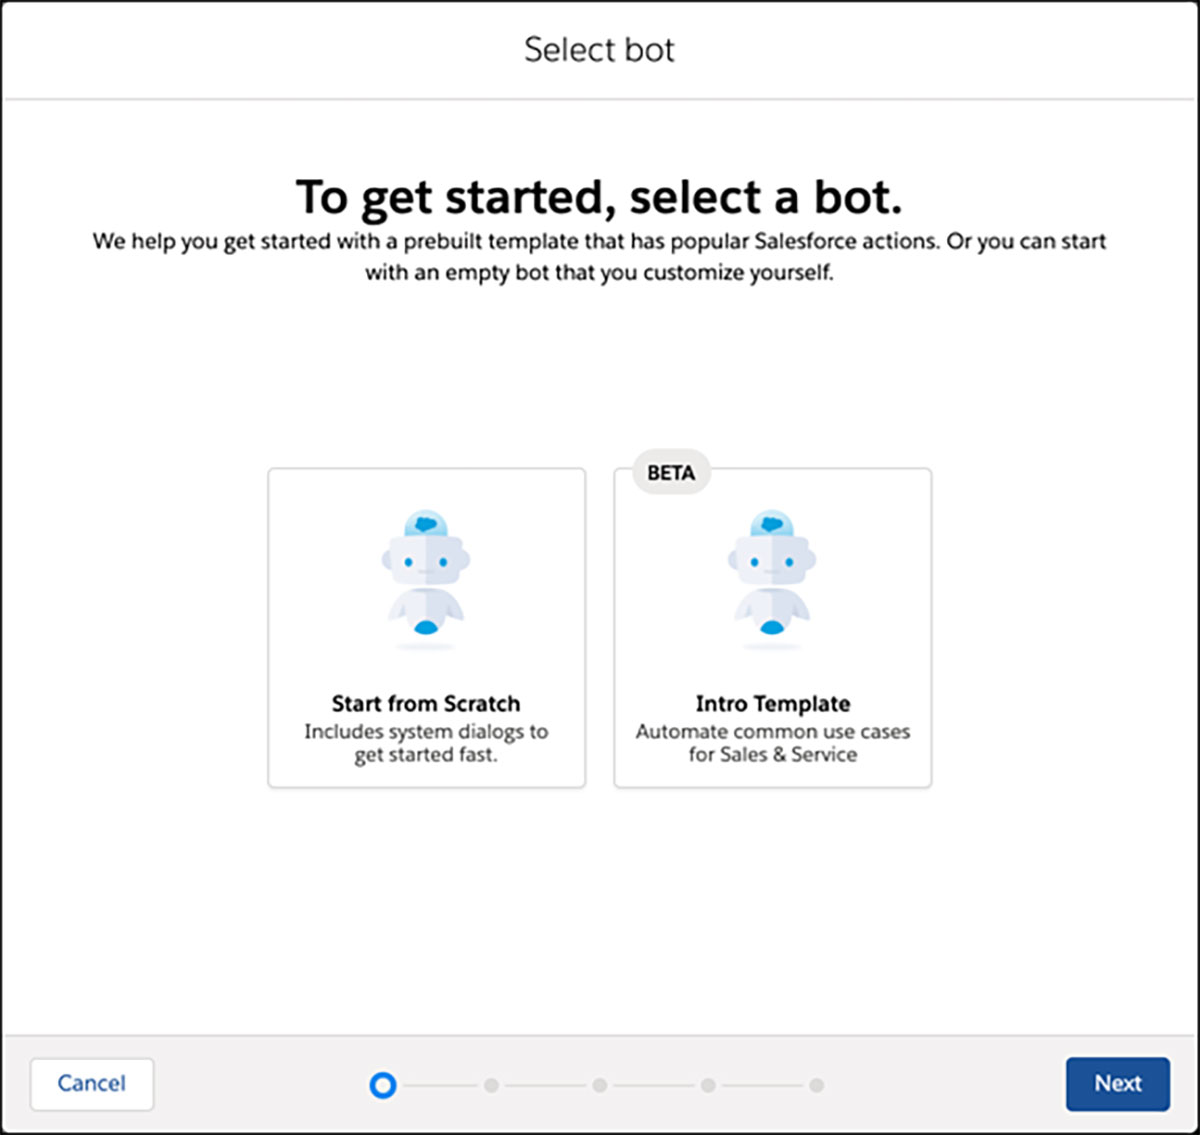Click "Includes system dialogs to get started fast" text
This screenshot has height=1135, width=1200.
pyautogui.click(x=426, y=743)
